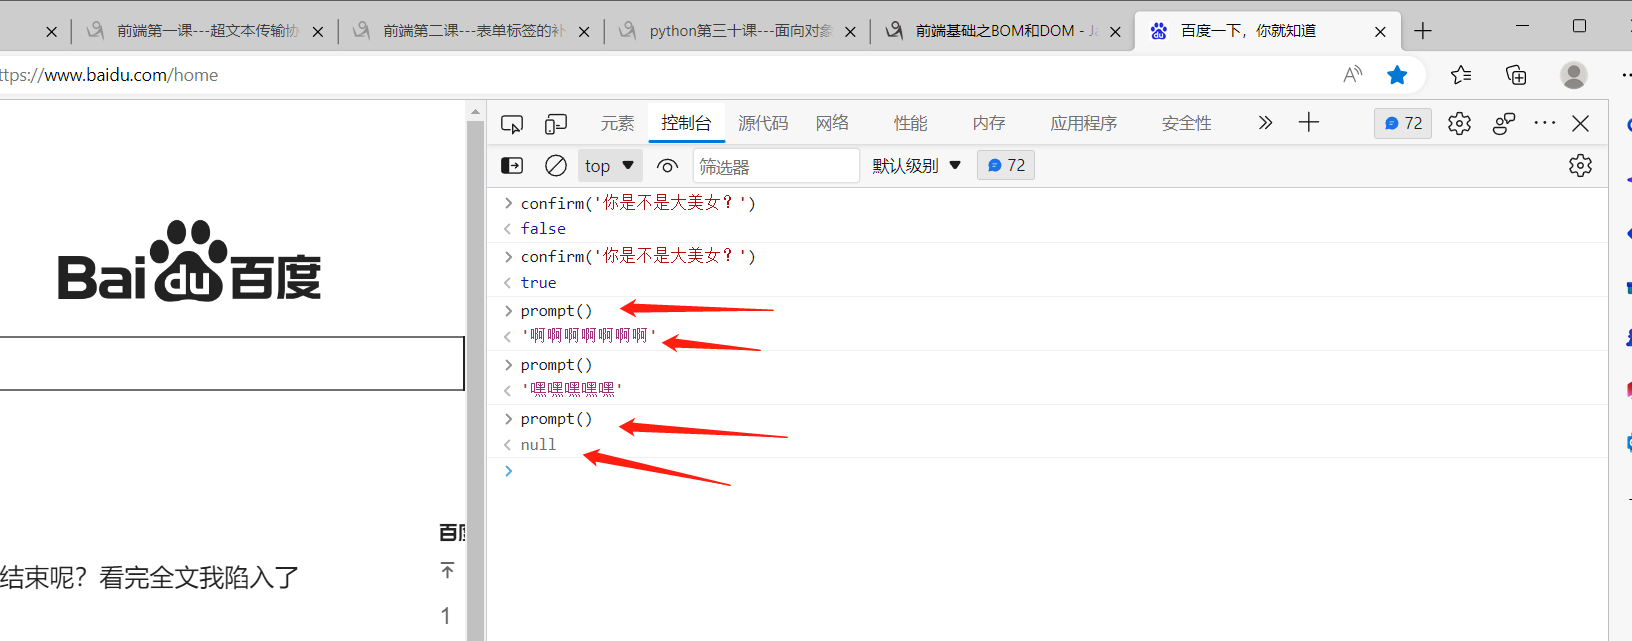The image size is (1632, 641).
Task: Click the DevTools feedback people icon
Action: (1504, 123)
